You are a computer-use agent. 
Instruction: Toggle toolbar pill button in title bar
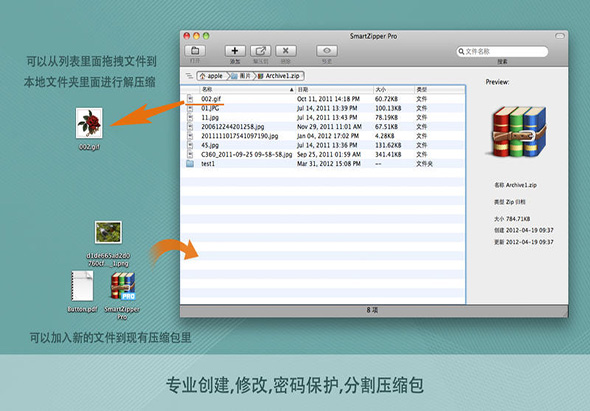click(560, 36)
